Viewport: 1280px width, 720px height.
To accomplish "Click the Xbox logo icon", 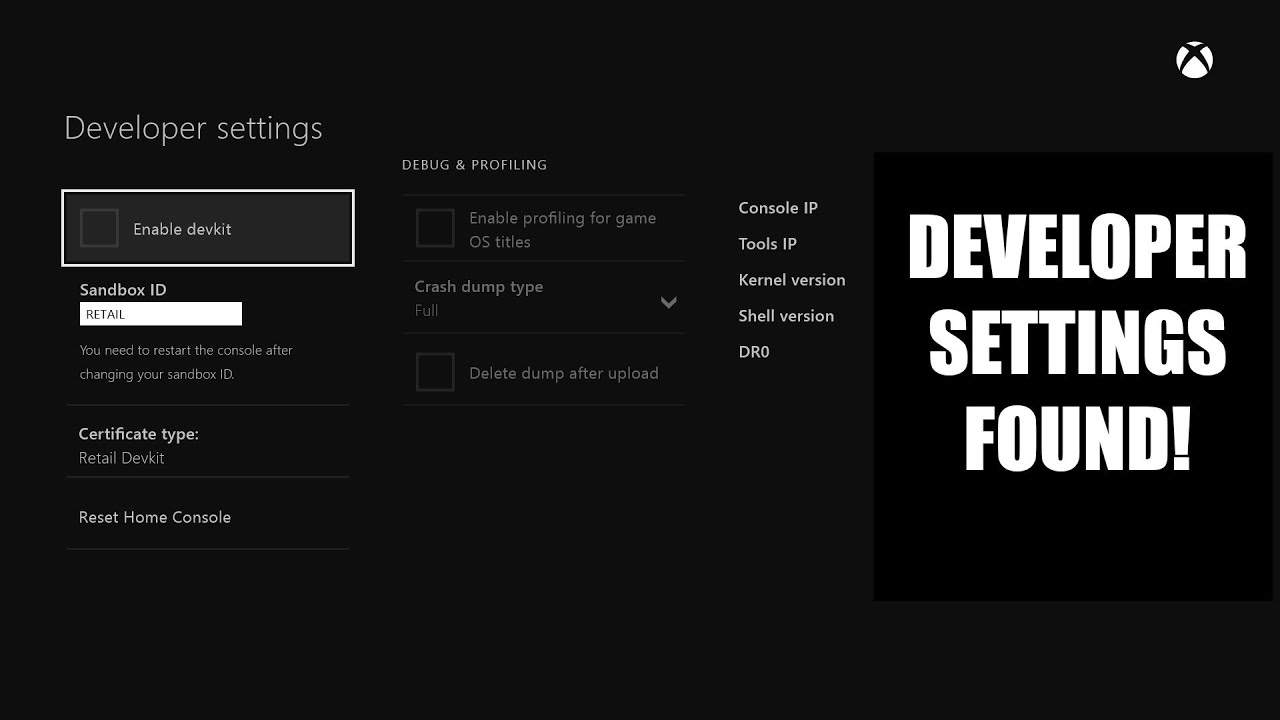I will [1194, 60].
